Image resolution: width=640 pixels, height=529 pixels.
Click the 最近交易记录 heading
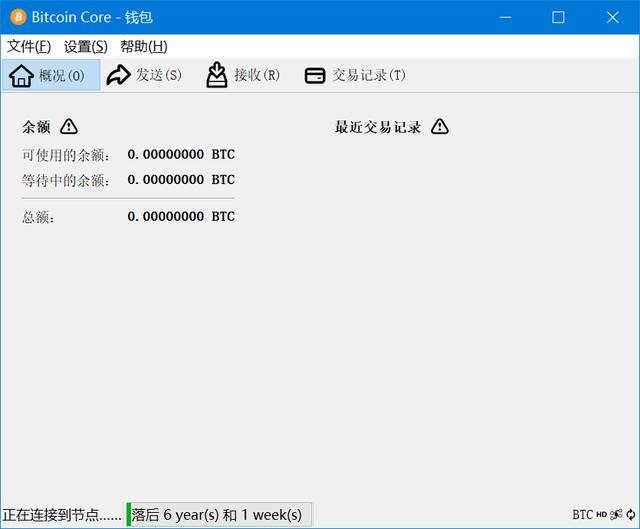point(378,127)
